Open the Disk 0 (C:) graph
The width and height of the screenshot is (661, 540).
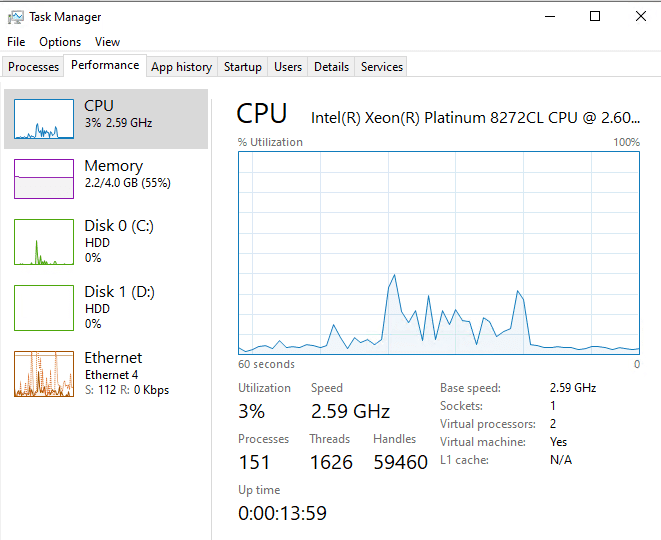click(44, 242)
